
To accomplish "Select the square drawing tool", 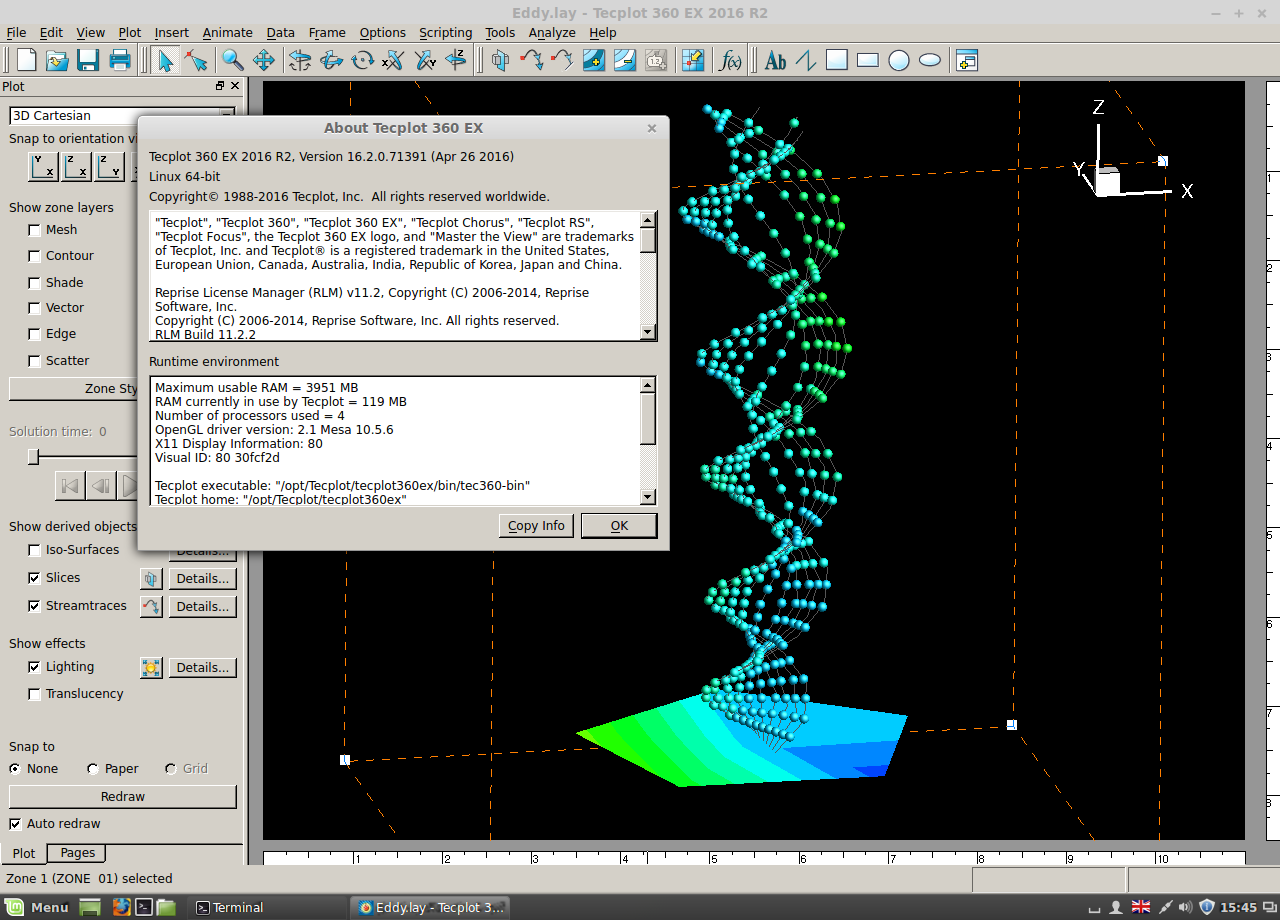I will 837,60.
